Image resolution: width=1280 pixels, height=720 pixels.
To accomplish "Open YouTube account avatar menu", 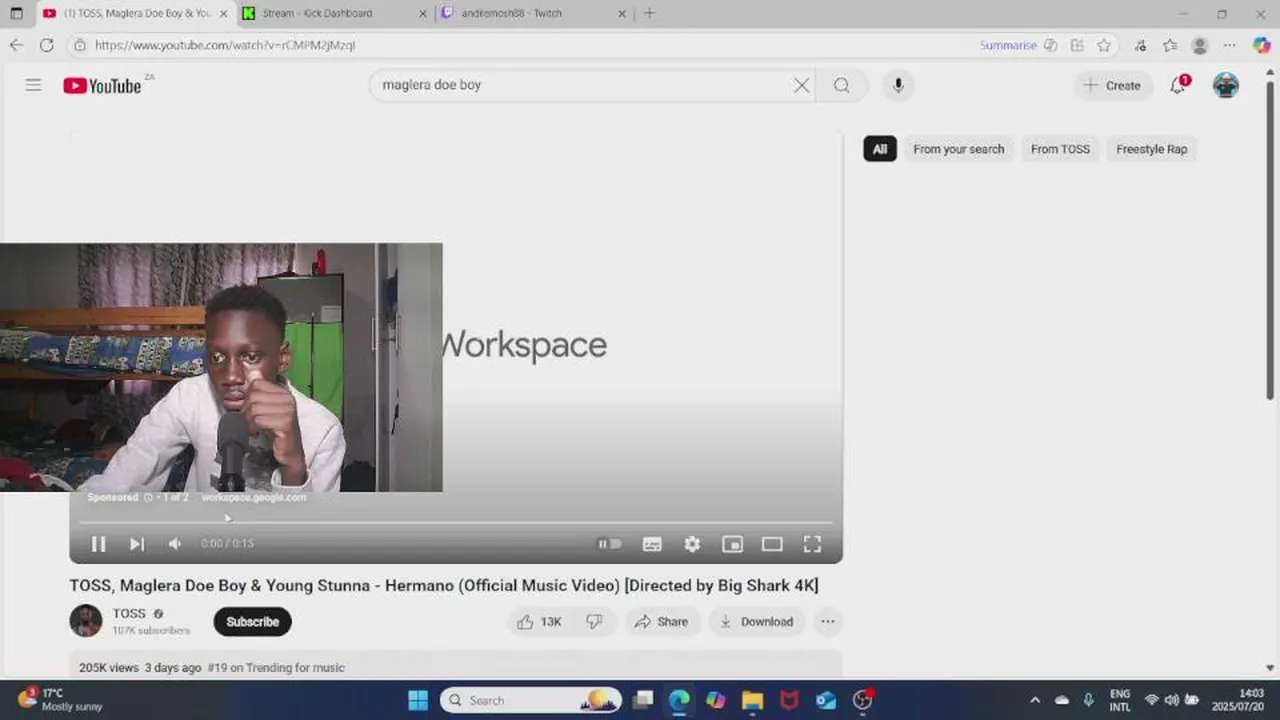I will tap(1226, 85).
